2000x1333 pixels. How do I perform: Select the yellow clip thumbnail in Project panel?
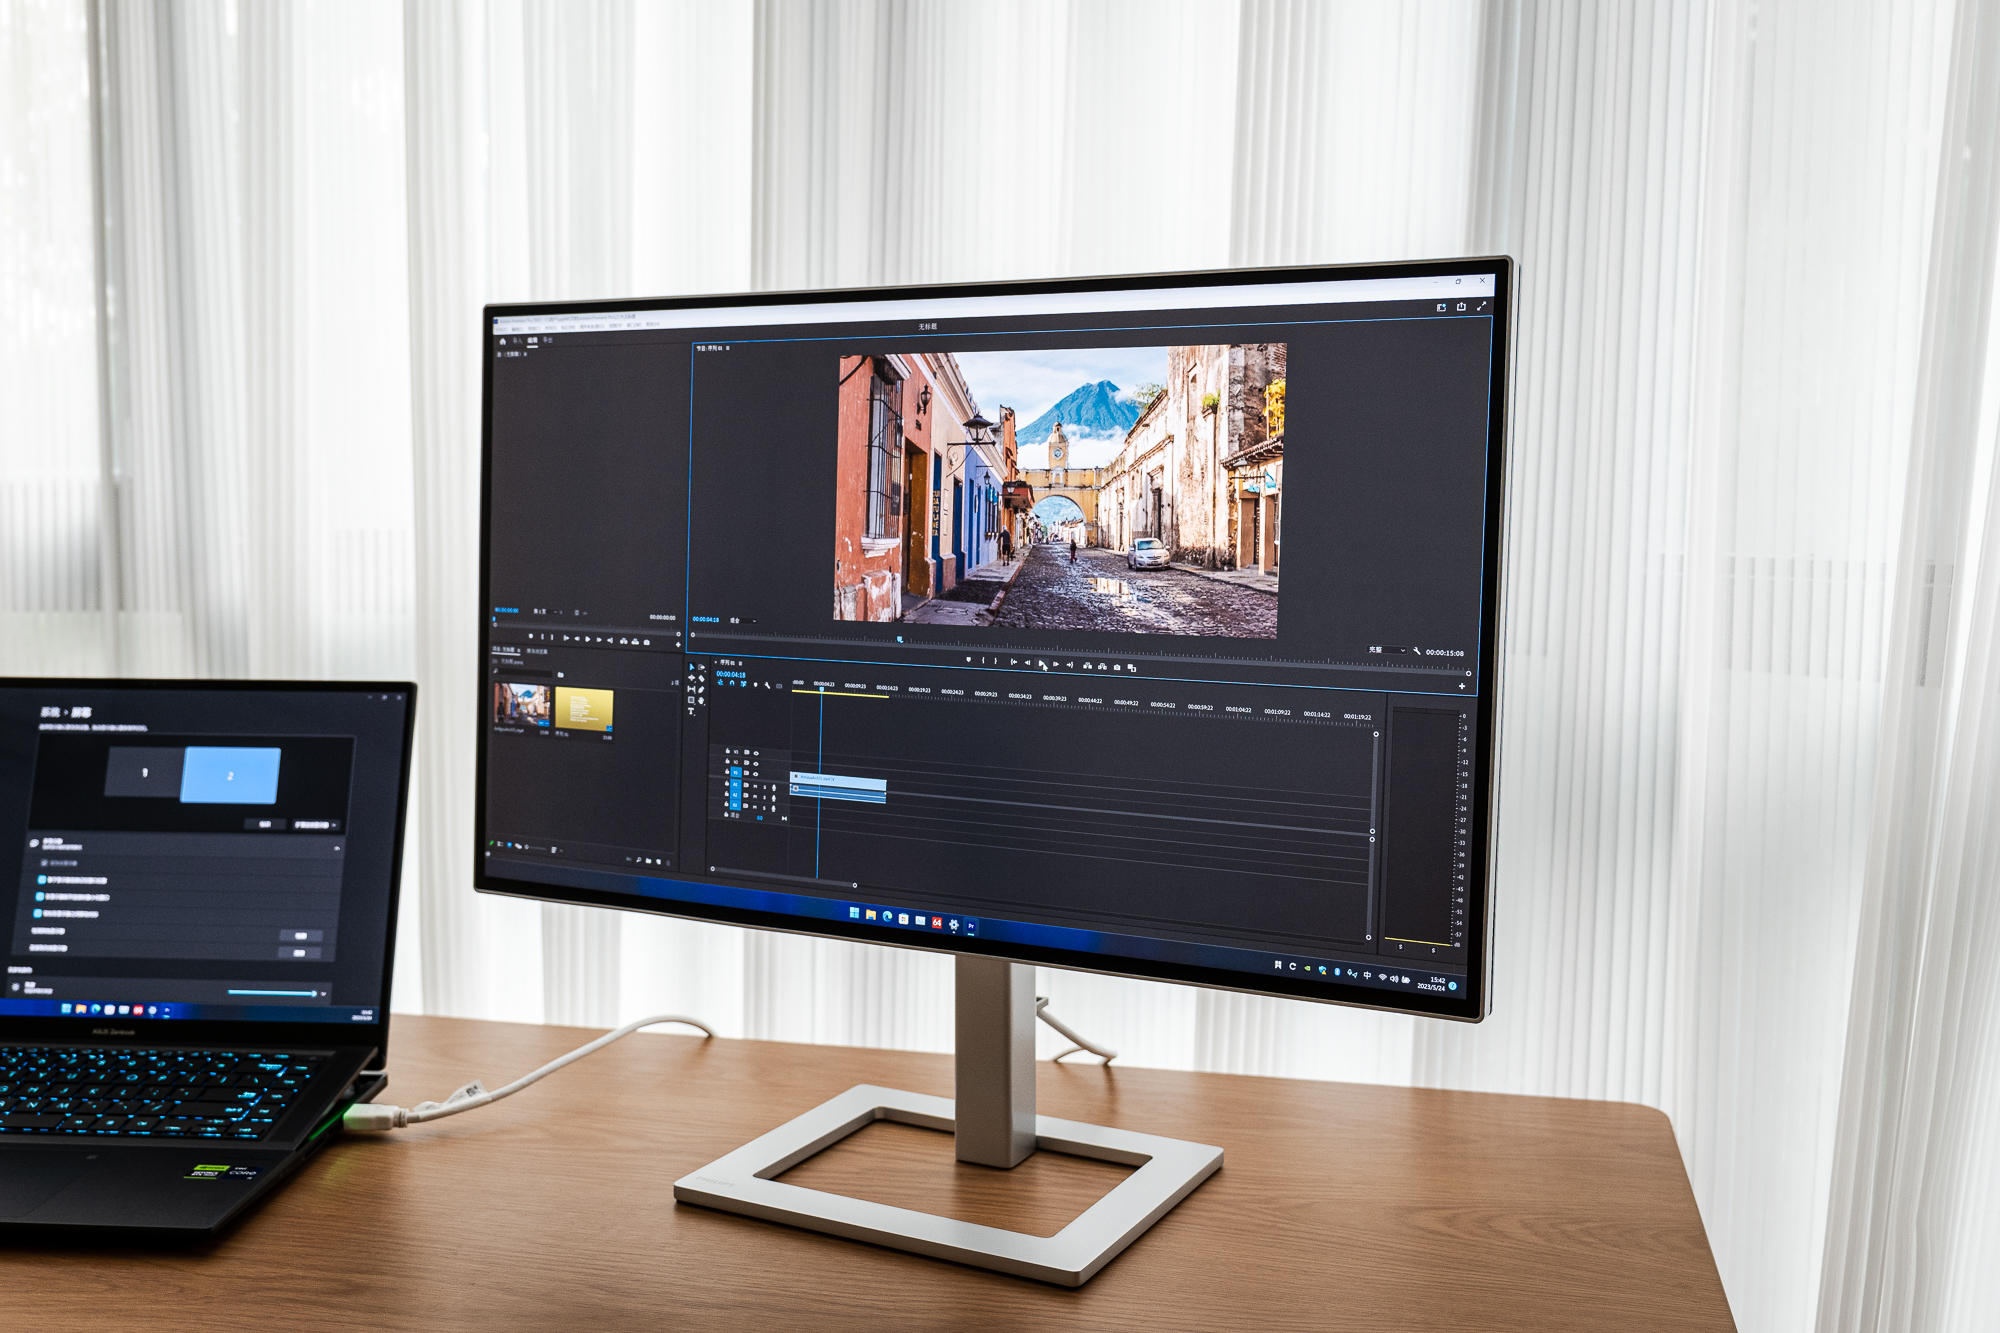[584, 708]
